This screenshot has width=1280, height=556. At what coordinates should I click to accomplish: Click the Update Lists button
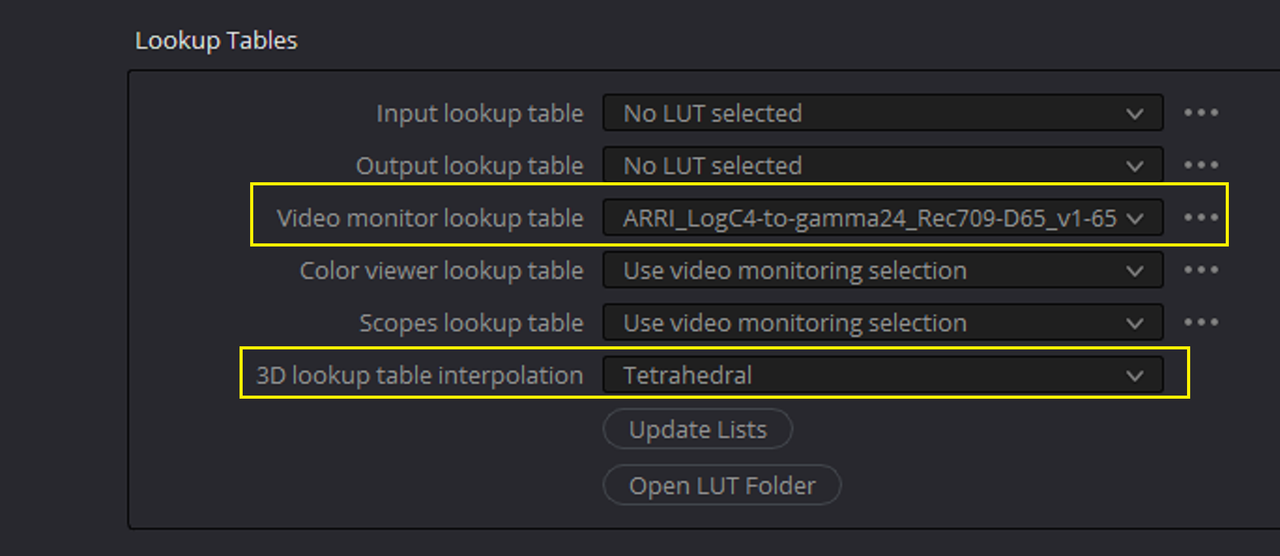tap(698, 429)
